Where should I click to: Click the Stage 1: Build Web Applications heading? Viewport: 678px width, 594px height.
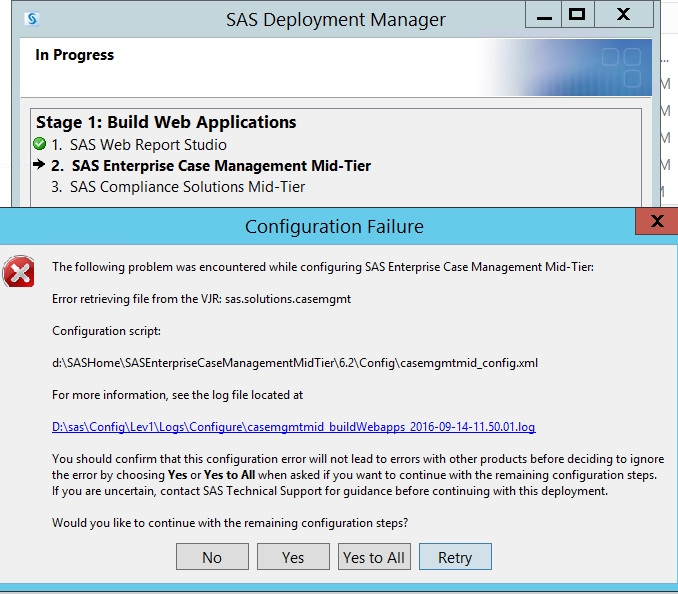pyautogui.click(x=166, y=122)
